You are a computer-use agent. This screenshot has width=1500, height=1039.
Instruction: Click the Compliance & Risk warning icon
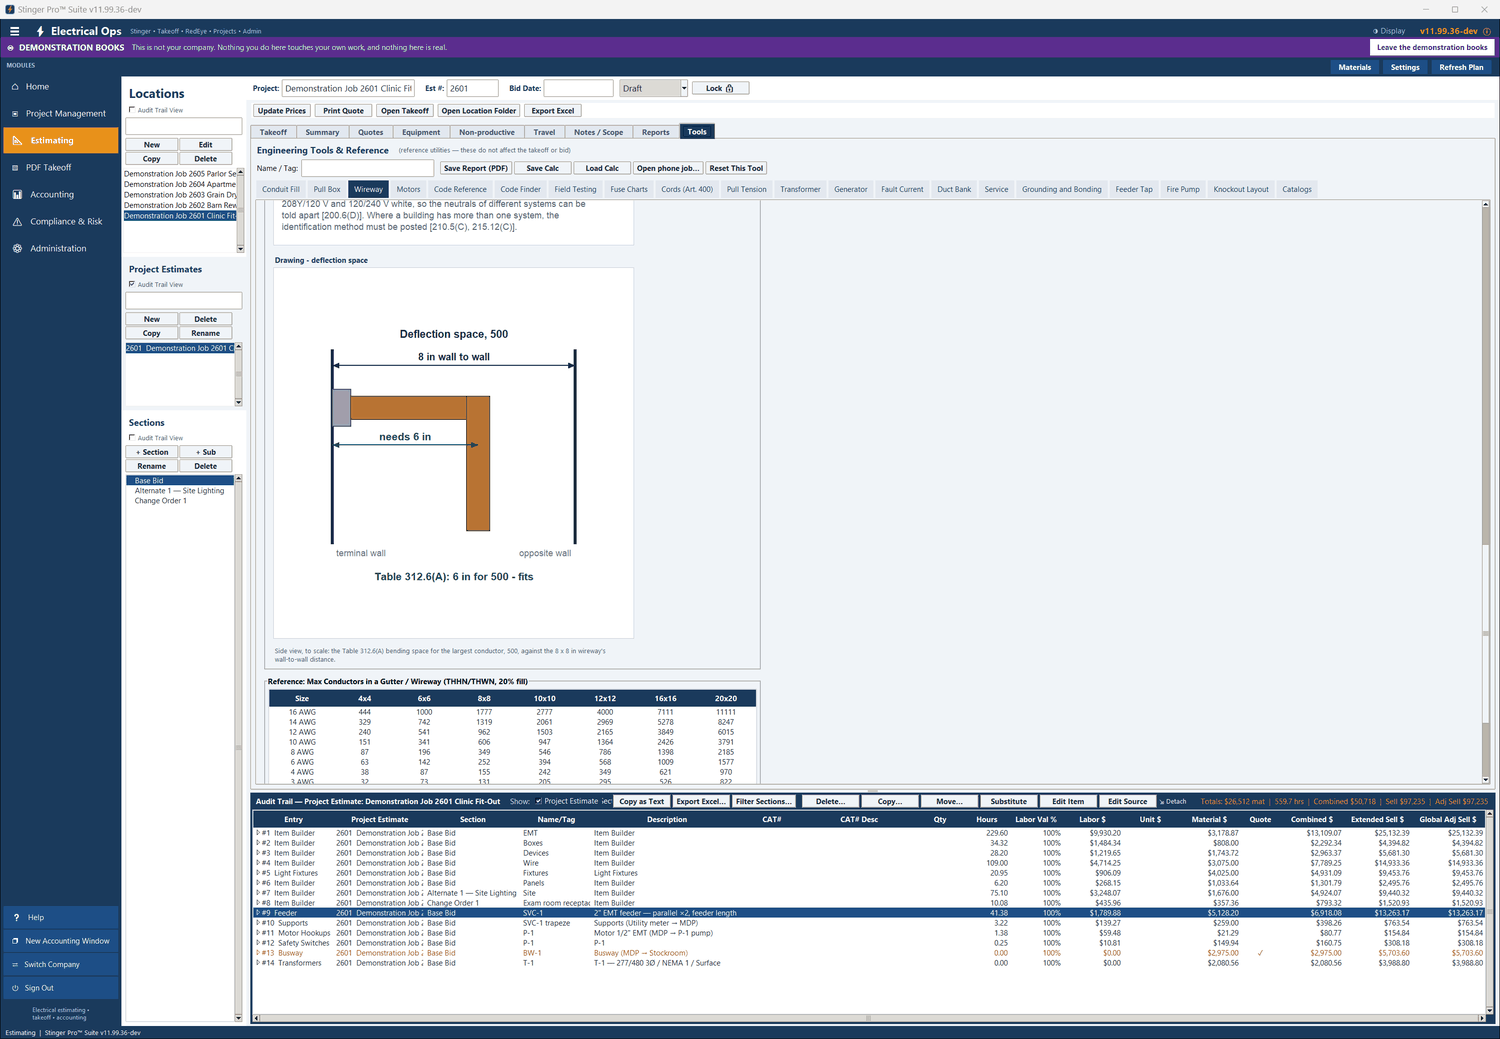(x=16, y=222)
